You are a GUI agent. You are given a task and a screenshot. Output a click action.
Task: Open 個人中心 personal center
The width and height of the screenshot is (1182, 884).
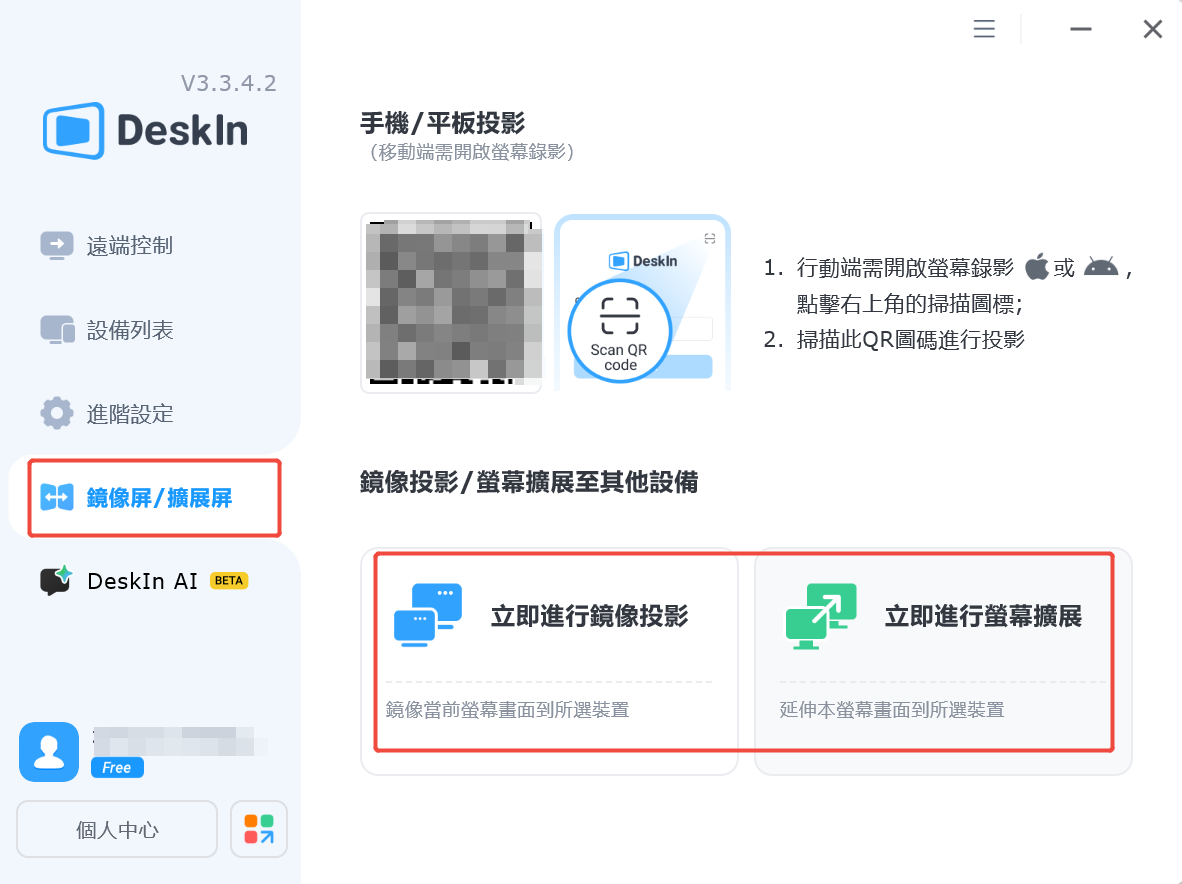pos(117,829)
